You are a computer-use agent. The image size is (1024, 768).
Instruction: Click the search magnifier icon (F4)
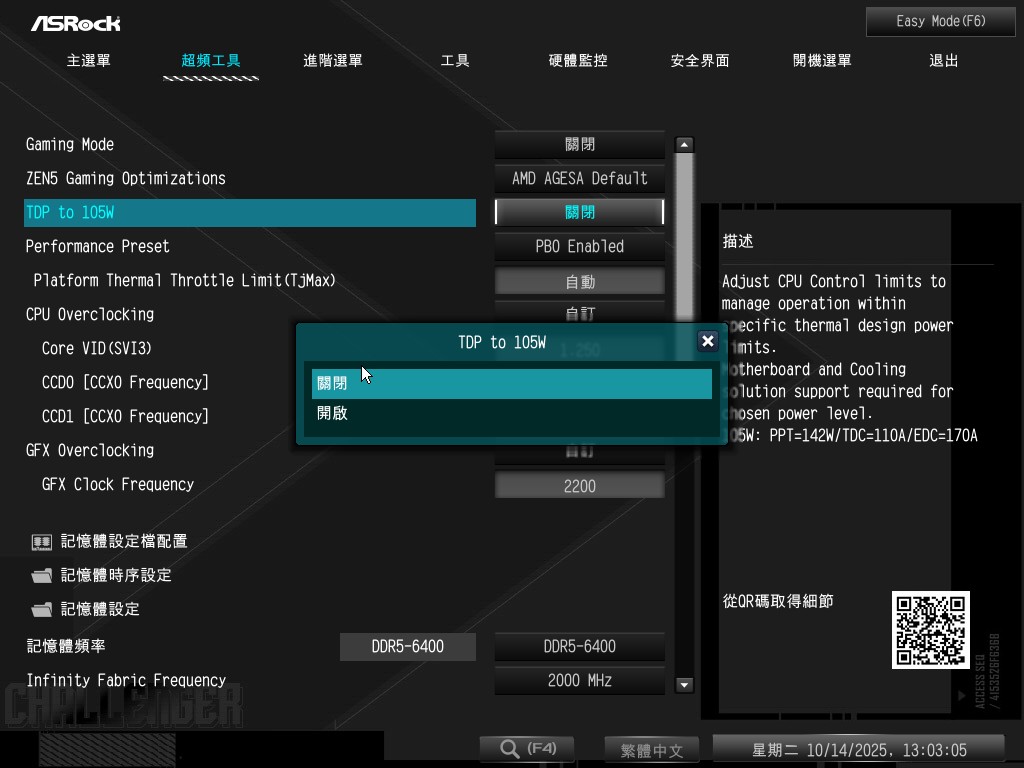click(x=510, y=749)
